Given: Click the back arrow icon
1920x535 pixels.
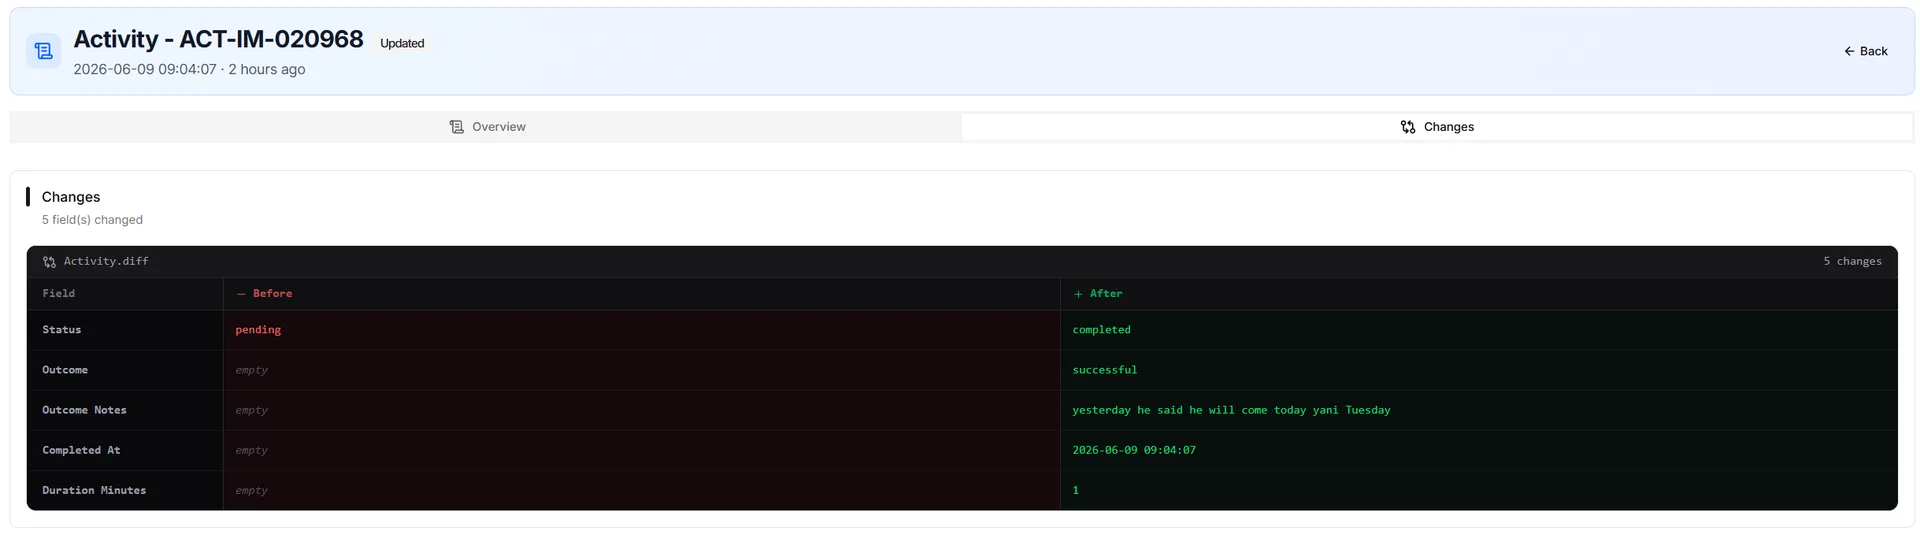Looking at the screenshot, I should coord(1849,51).
